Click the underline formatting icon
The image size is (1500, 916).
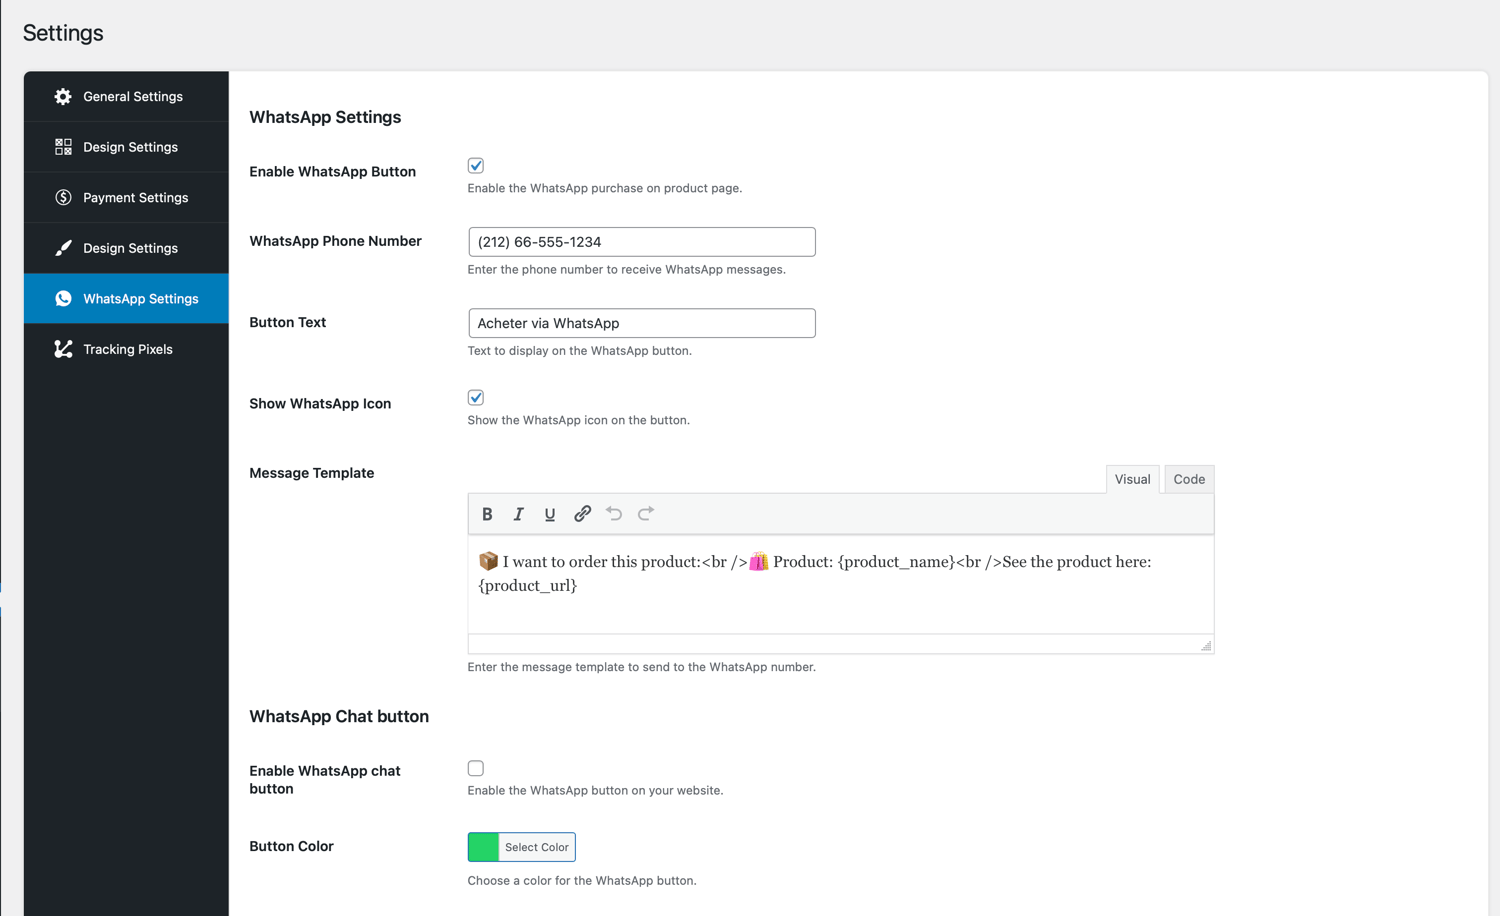pyautogui.click(x=550, y=514)
